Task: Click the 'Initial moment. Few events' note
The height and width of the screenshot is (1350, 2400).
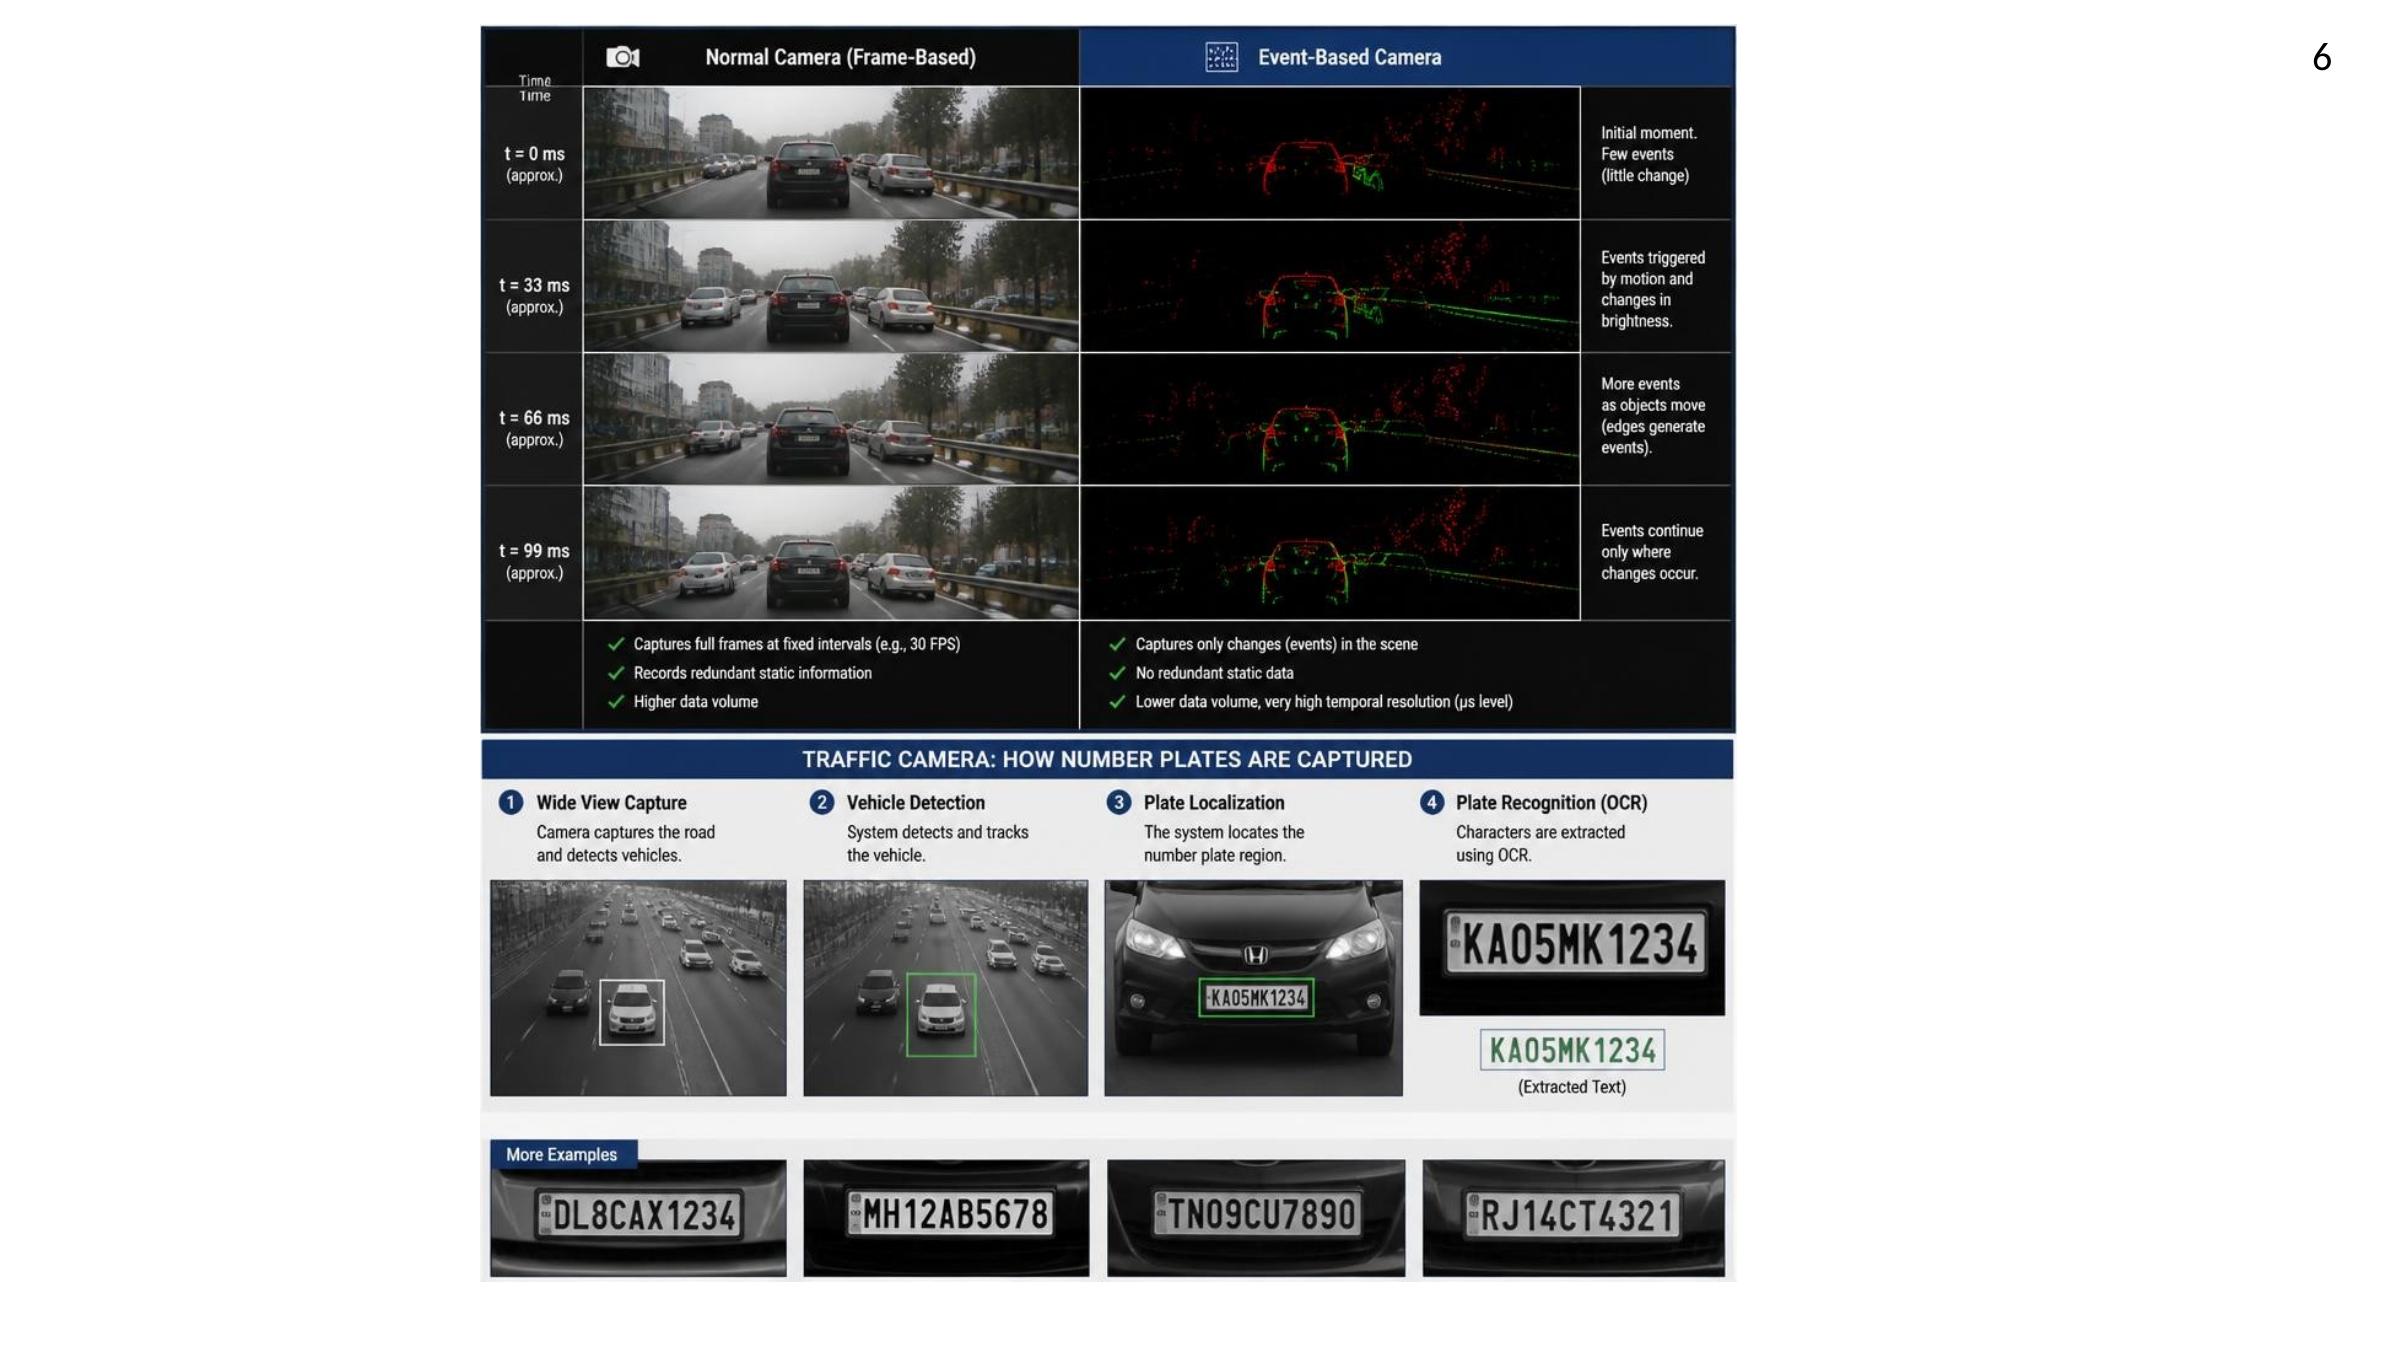Action: tap(1648, 154)
